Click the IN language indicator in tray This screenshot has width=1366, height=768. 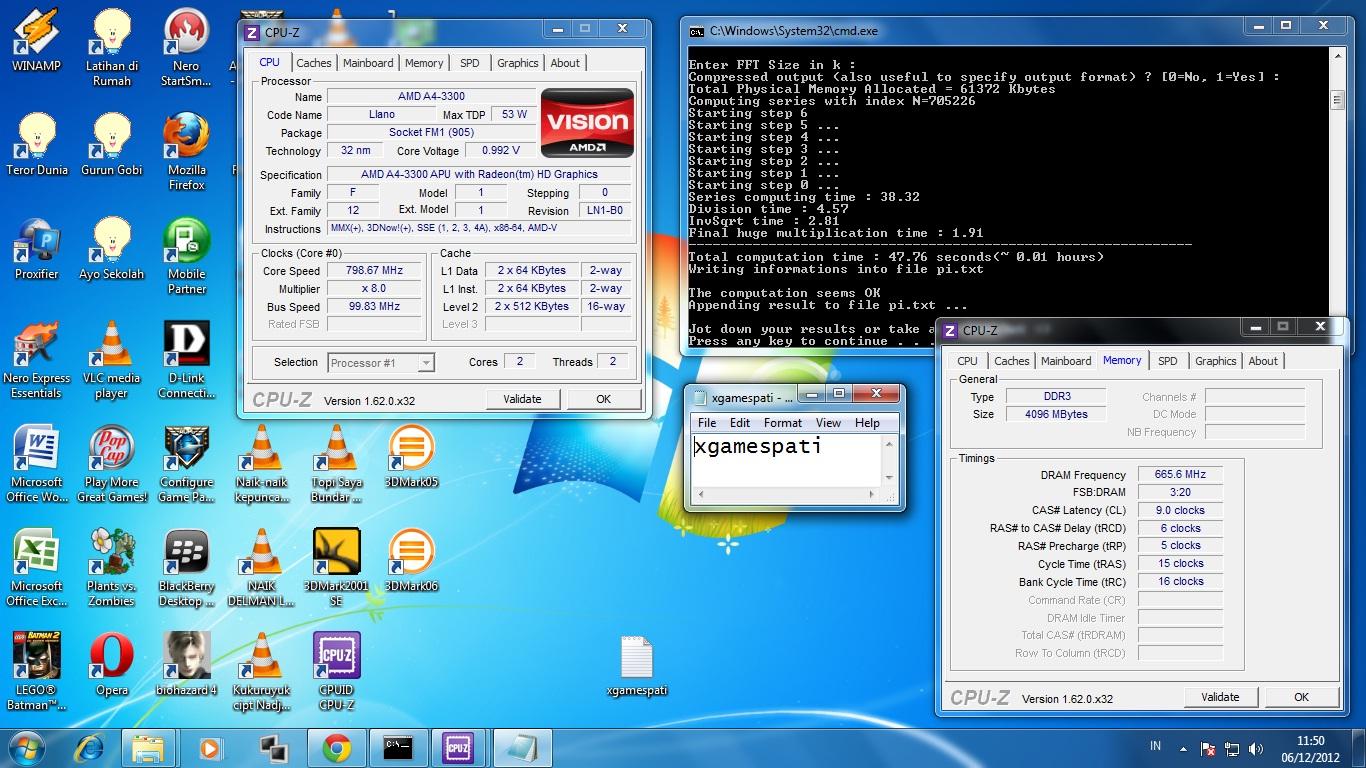(x=1156, y=746)
